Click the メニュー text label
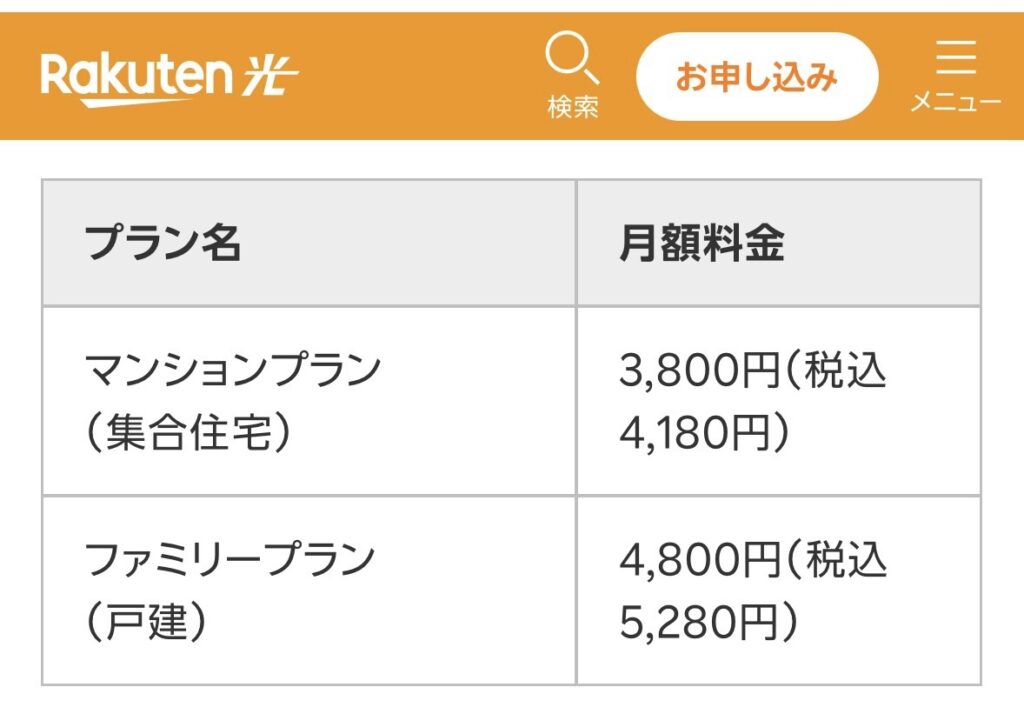 tap(955, 102)
